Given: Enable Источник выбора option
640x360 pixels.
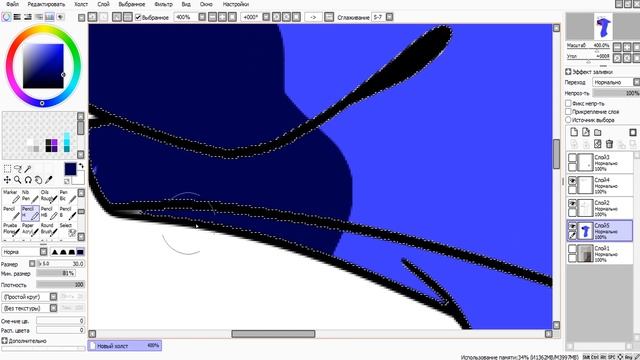Looking at the screenshot, I should [568, 120].
